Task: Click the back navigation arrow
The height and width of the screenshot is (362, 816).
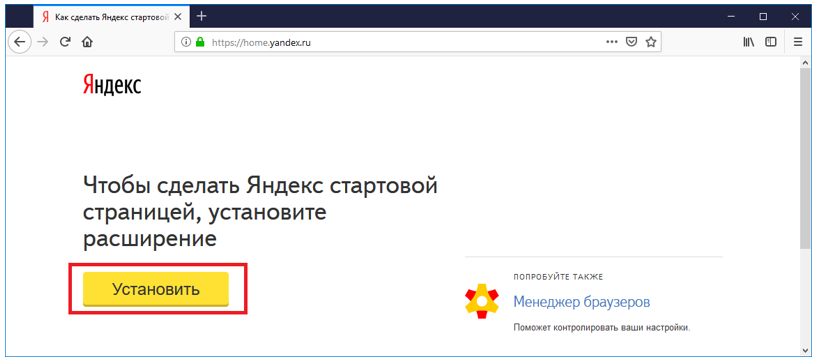Action: (20, 42)
